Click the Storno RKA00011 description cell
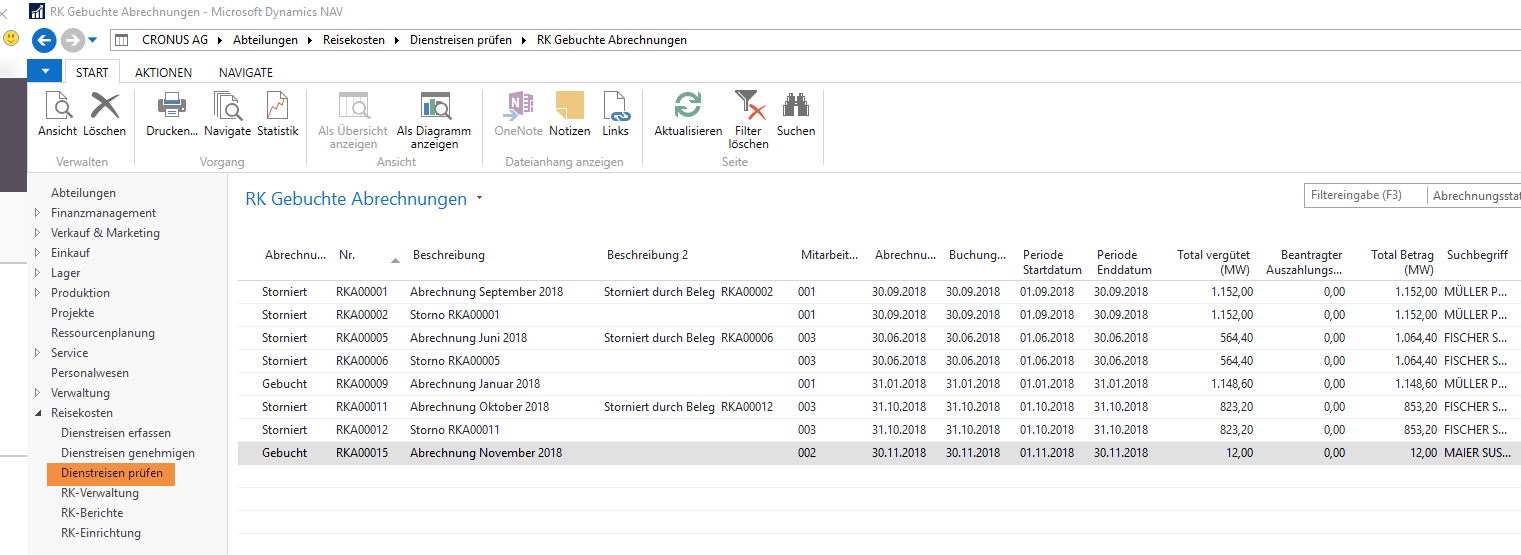The height and width of the screenshot is (555, 1521). pyautogui.click(x=454, y=430)
